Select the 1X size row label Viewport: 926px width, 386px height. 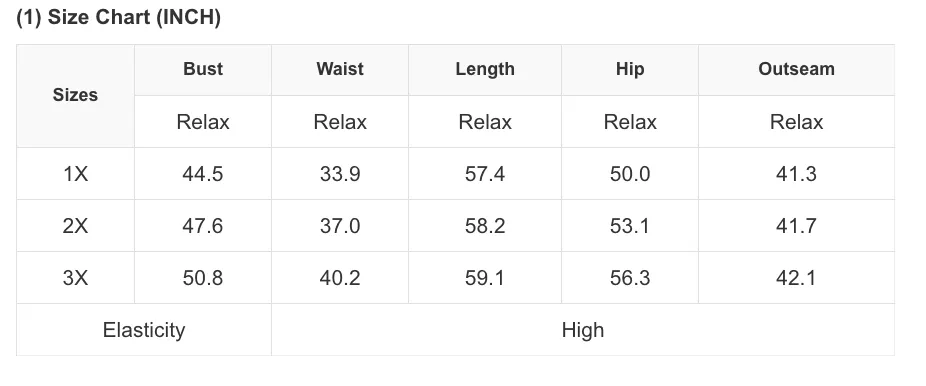pos(75,174)
